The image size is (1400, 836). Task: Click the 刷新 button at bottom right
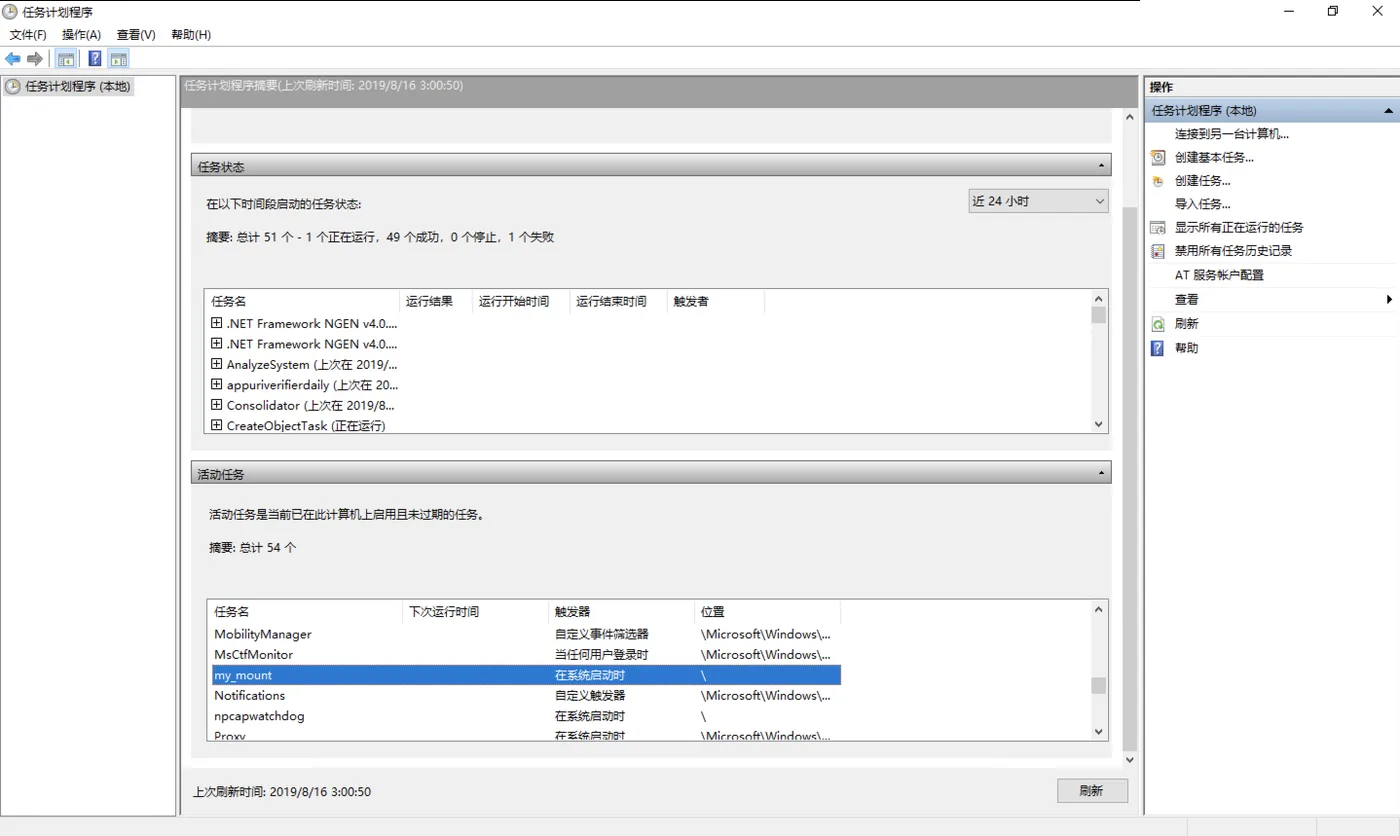point(1092,791)
